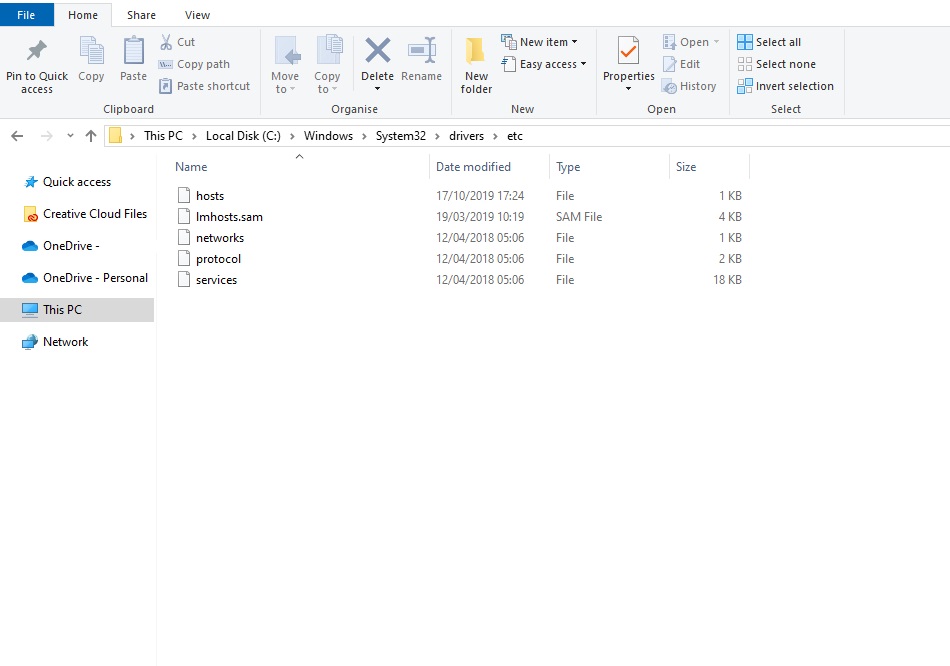Create a New folder
This screenshot has height=666, width=950.
(x=476, y=65)
